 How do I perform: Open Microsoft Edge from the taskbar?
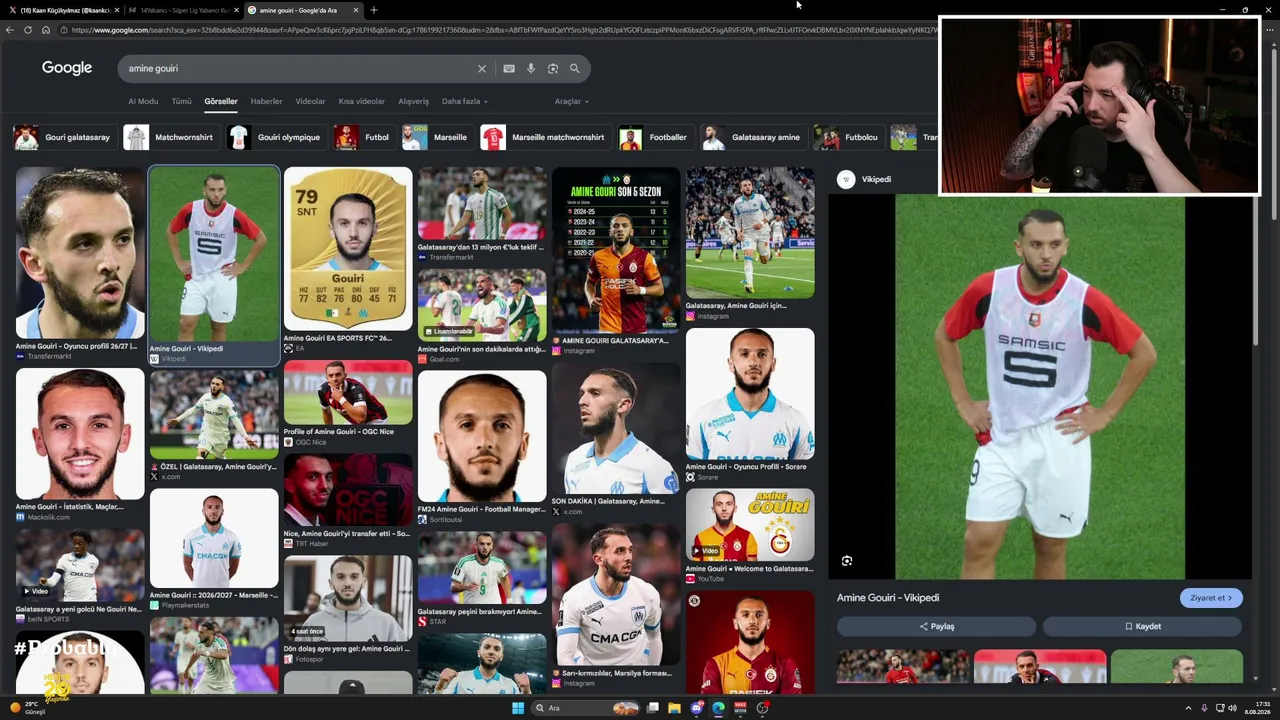coord(718,708)
